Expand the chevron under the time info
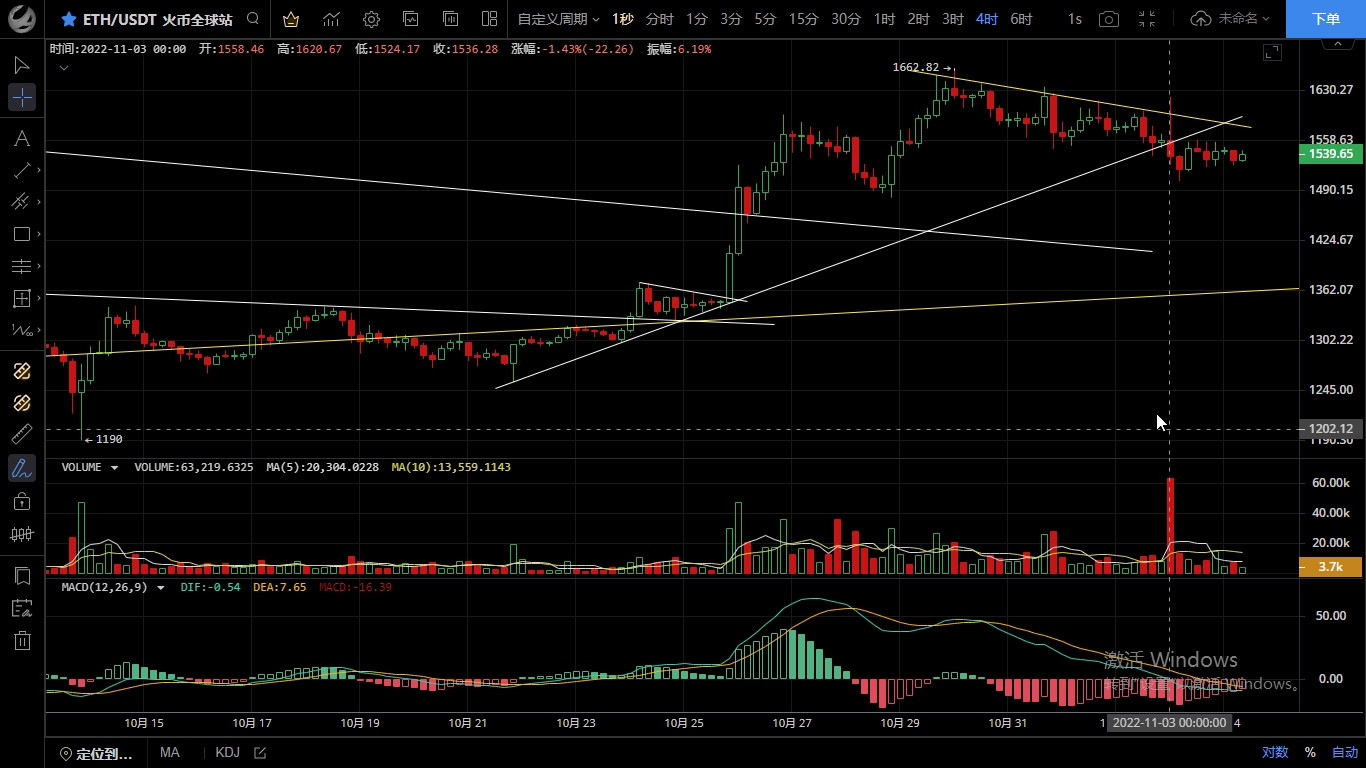Viewport: 1366px width, 768px height. pos(64,68)
